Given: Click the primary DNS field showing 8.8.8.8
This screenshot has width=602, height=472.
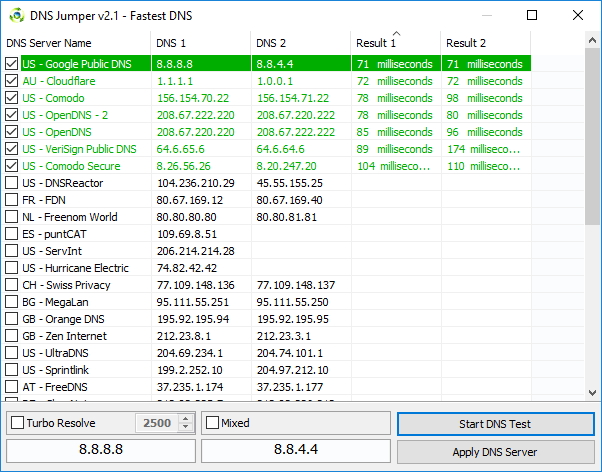Looking at the screenshot, I should pyautogui.click(x=101, y=449).
